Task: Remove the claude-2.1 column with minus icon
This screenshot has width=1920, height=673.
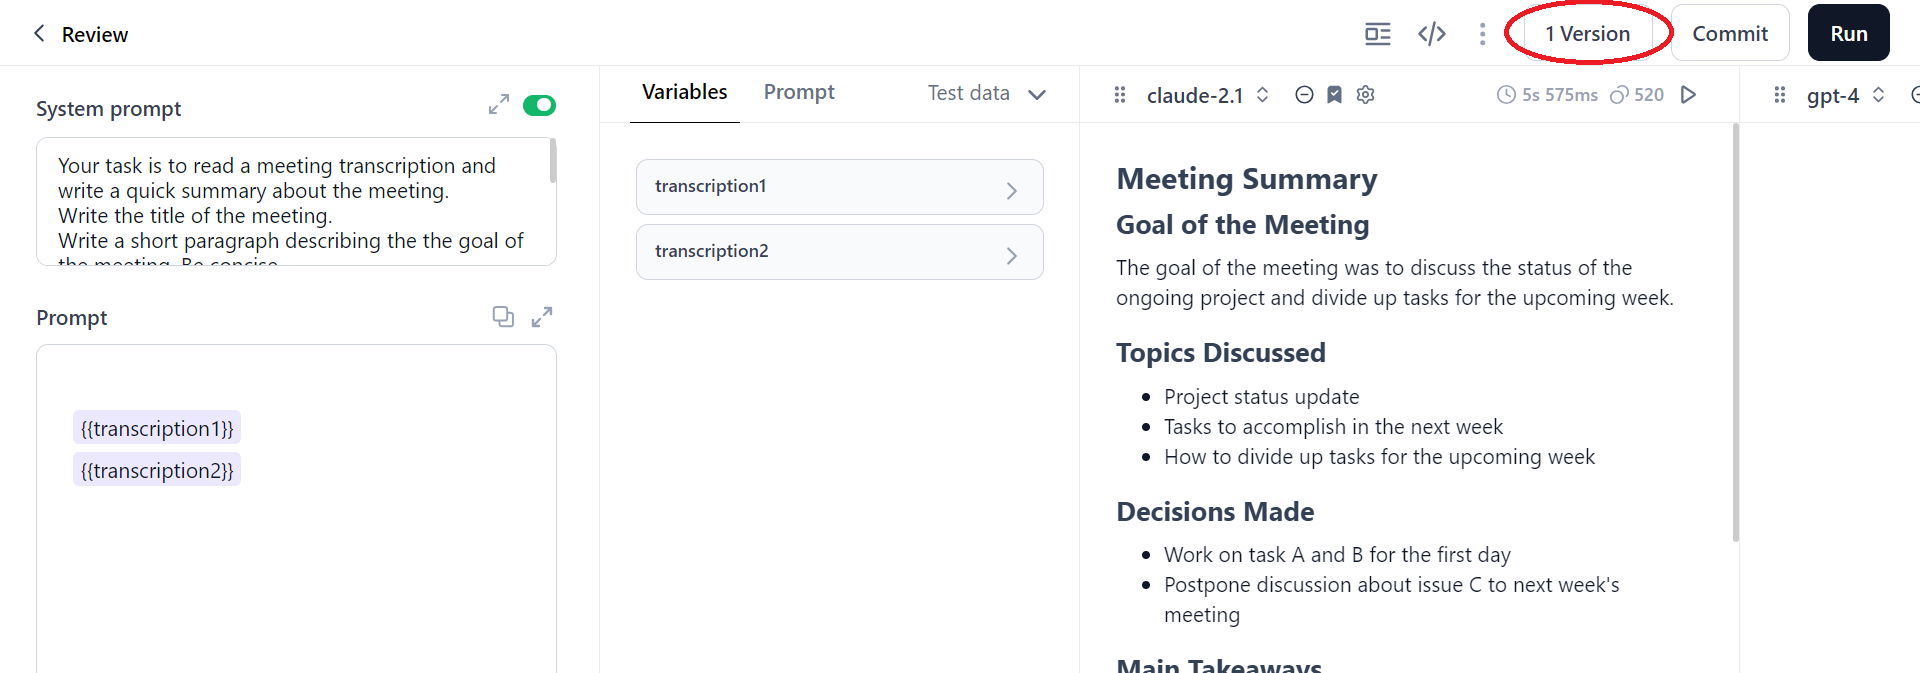Action: [1304, 94]
